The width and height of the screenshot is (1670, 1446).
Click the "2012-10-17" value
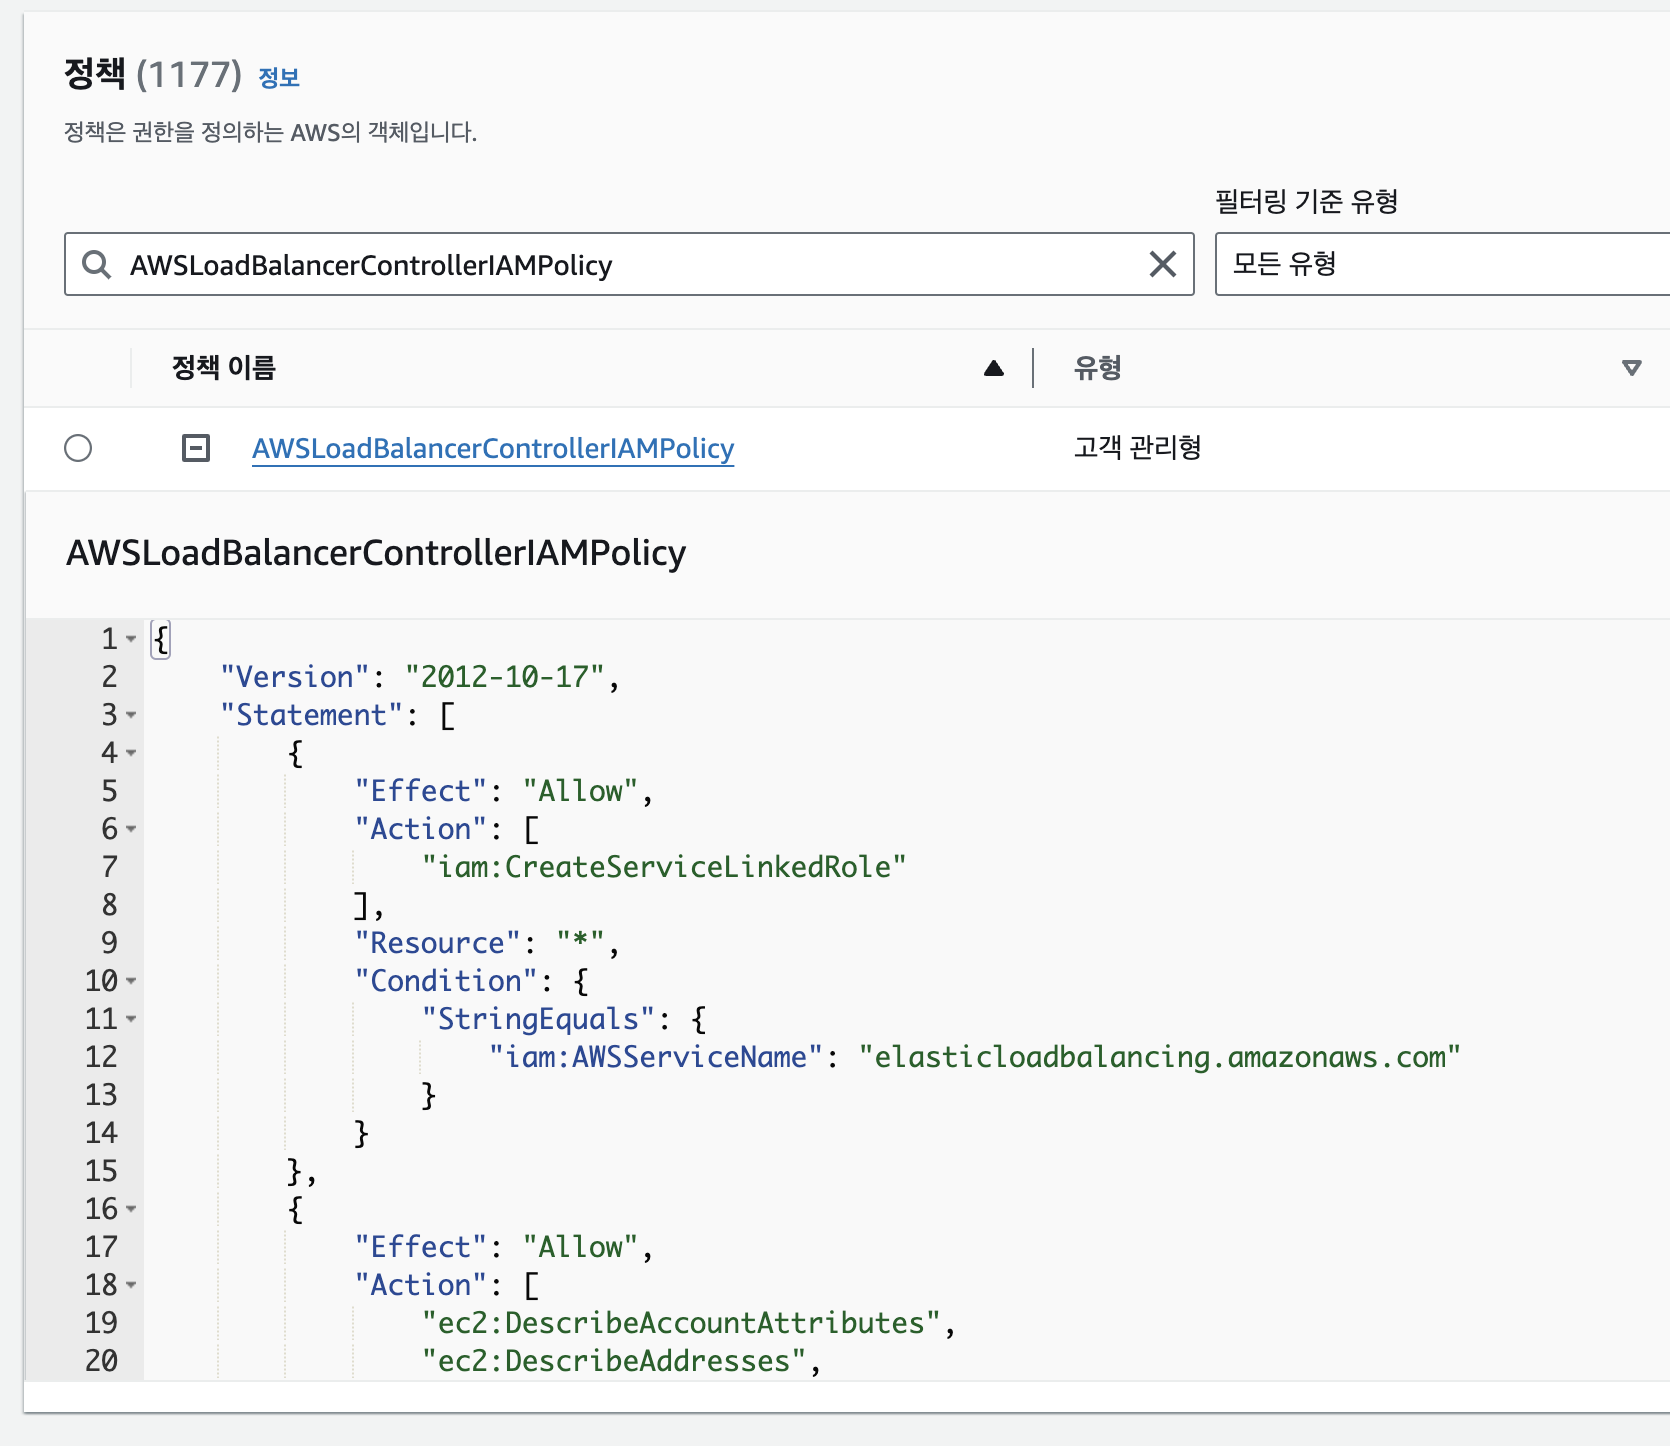point(504,677)
